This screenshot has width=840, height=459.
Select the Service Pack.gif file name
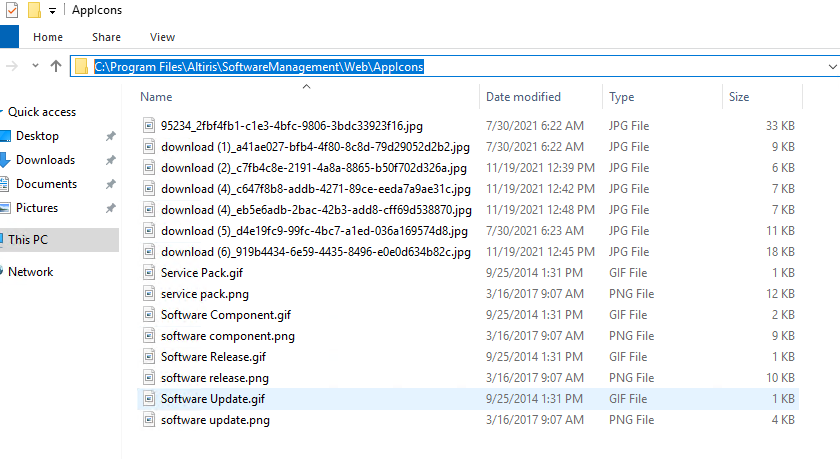(201, 273)
